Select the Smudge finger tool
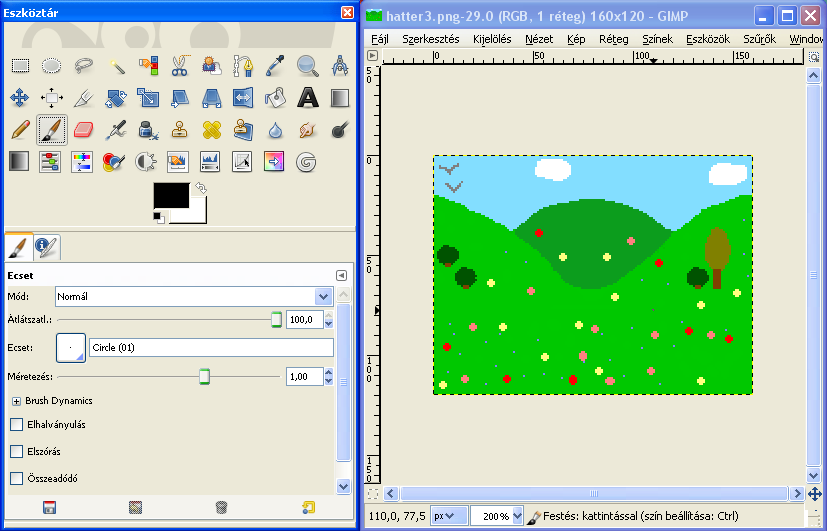 click(x=307, y=130)
